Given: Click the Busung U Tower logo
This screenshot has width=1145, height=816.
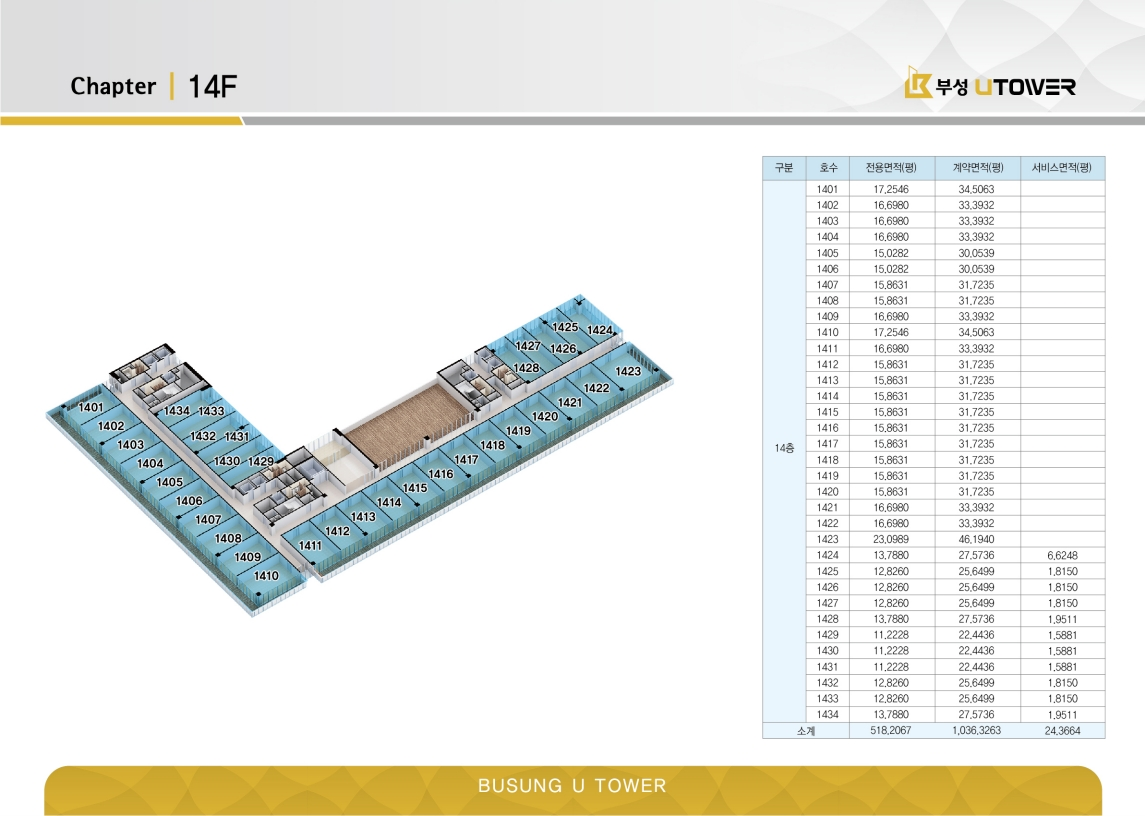Looking at the screenshot, I should (989, 84).
